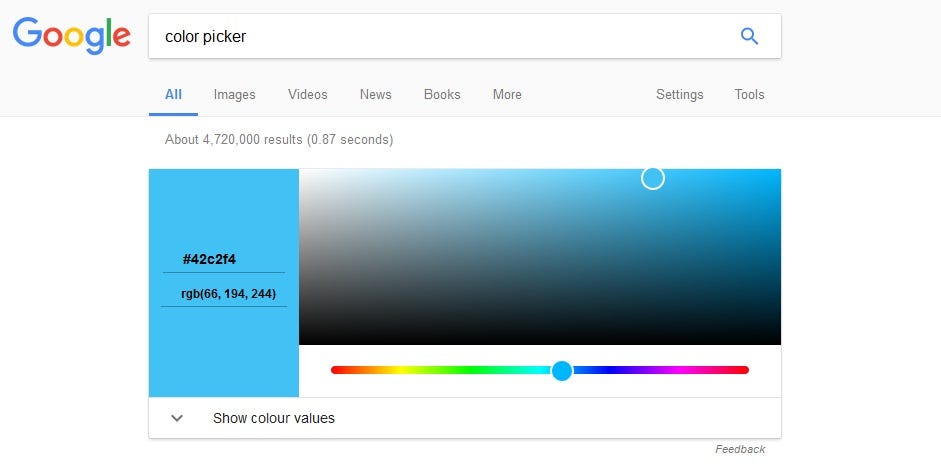Click the blue search magnifier icon
Image resolution: width=941 pixels, height=465 pixels.
749,37
